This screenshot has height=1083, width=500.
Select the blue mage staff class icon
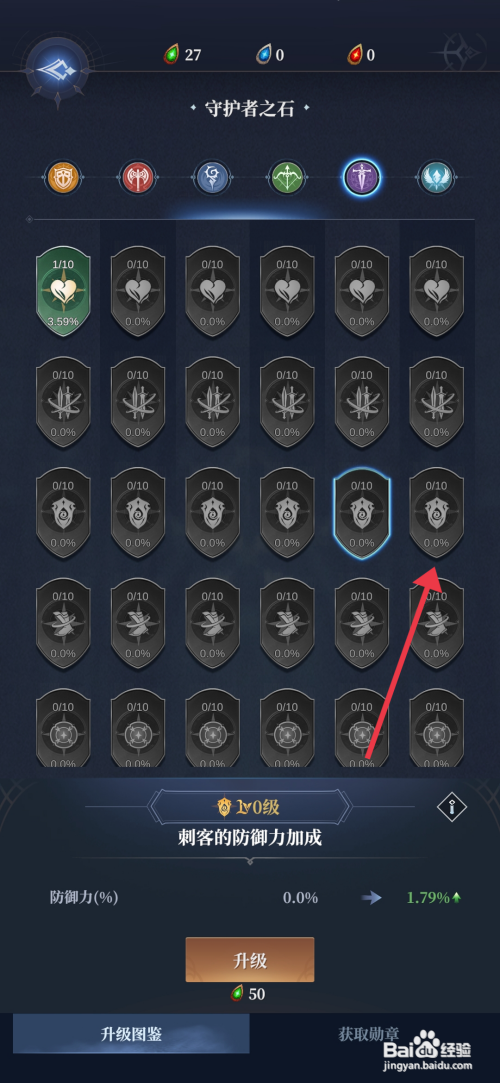(212, 178)
